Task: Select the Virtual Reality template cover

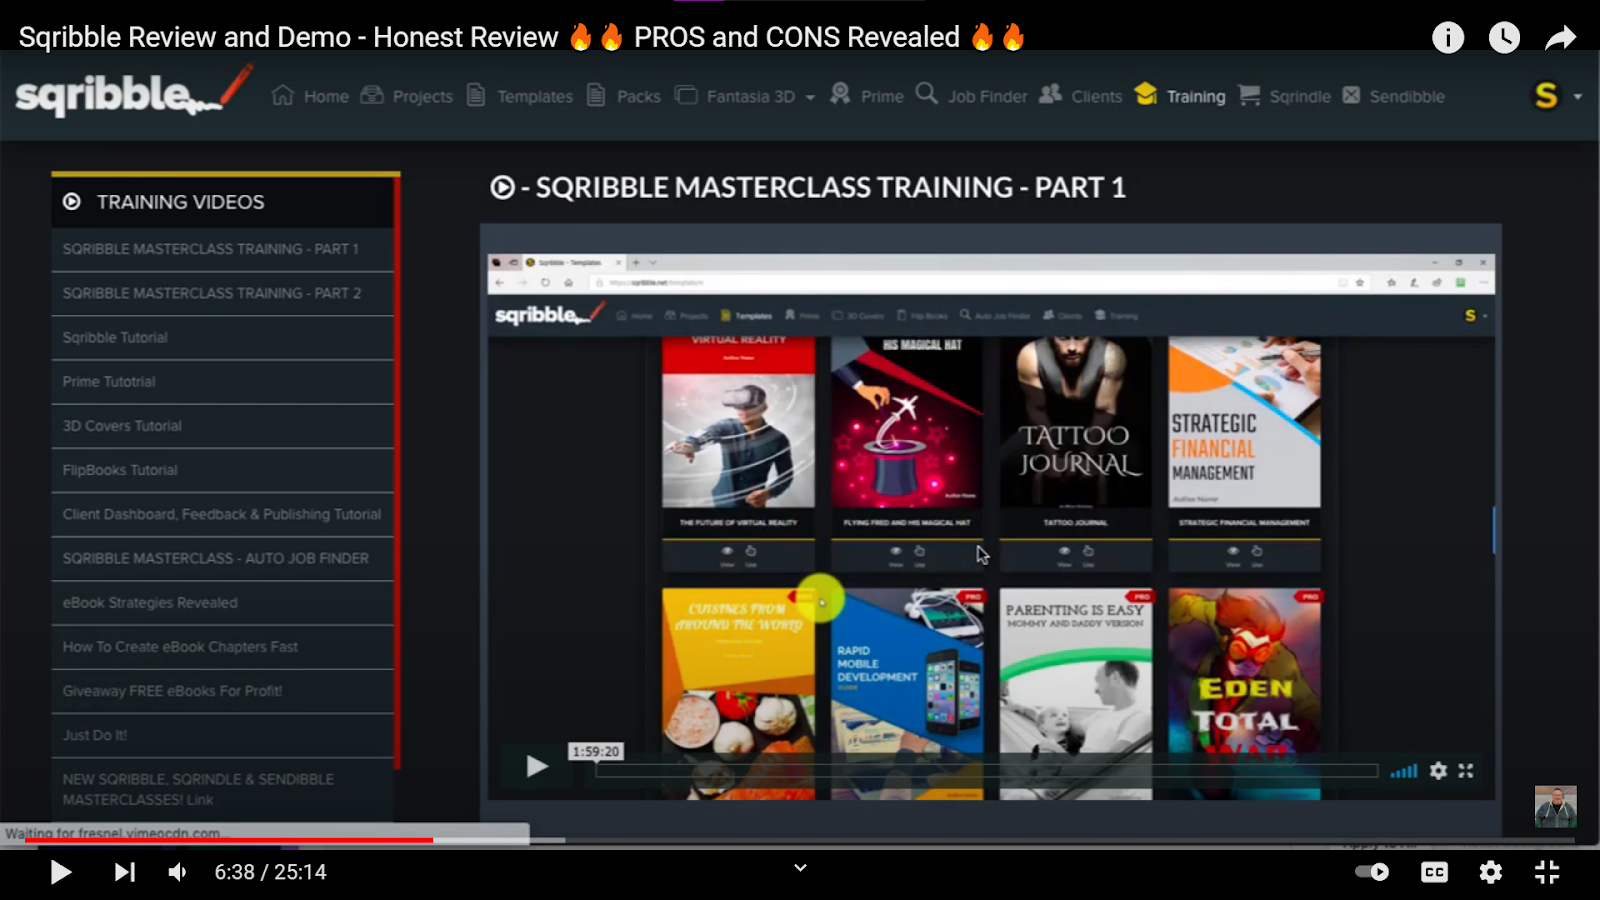Action: [x=738, y=422]
